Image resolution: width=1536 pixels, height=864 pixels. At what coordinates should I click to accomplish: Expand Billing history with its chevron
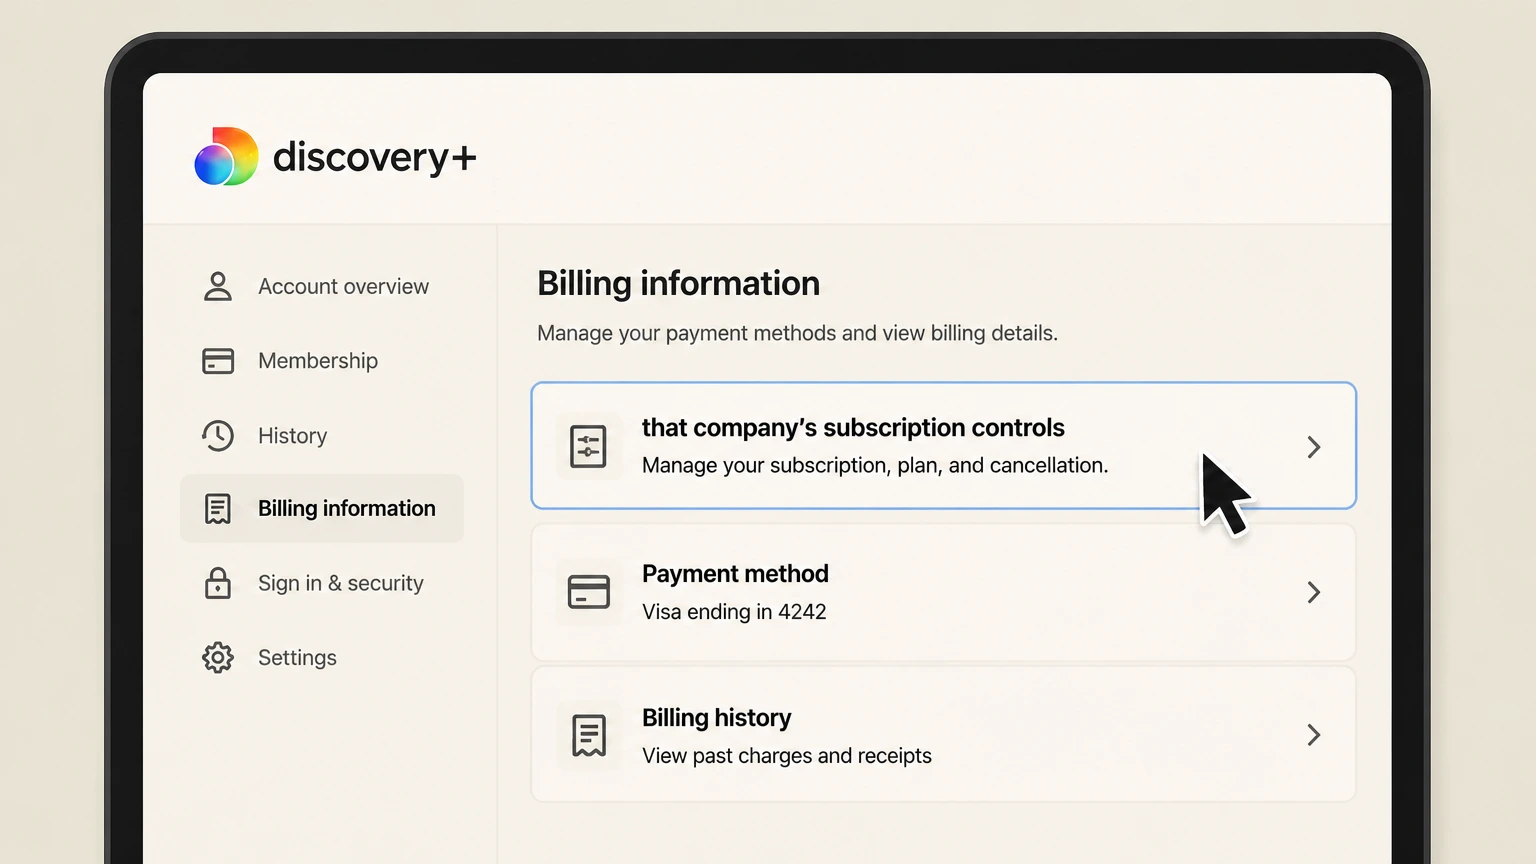[x=1314, y=735]
